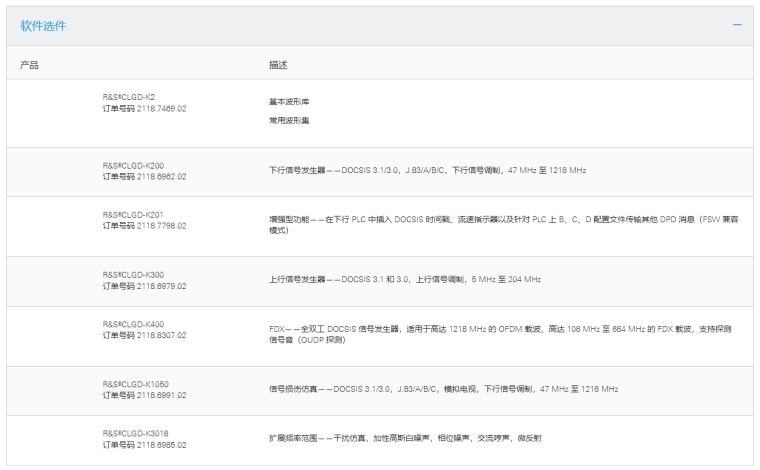
Task: Open the R&S®CLGD-K400 product entry
Action: (133, 324)
